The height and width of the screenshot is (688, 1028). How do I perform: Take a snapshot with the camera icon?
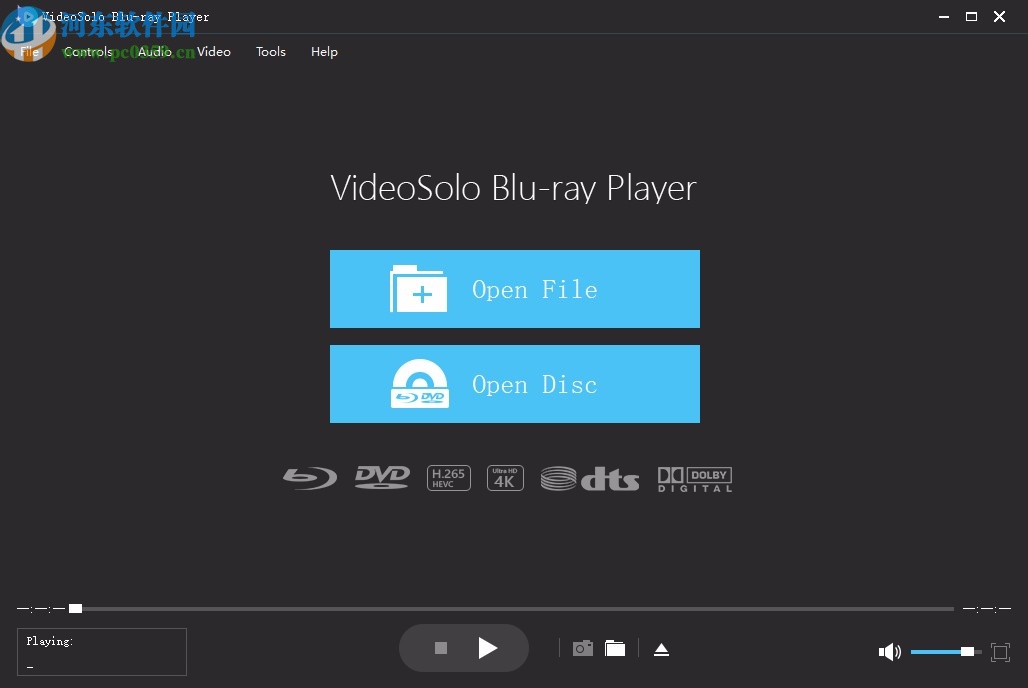pos(583,648)
